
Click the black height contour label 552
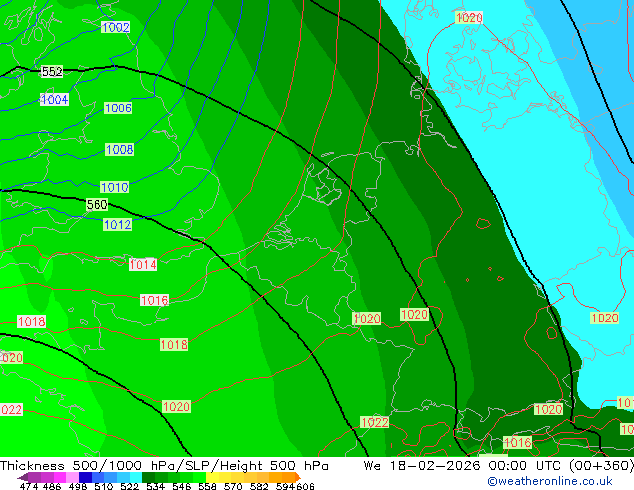[x=52, y=72]
